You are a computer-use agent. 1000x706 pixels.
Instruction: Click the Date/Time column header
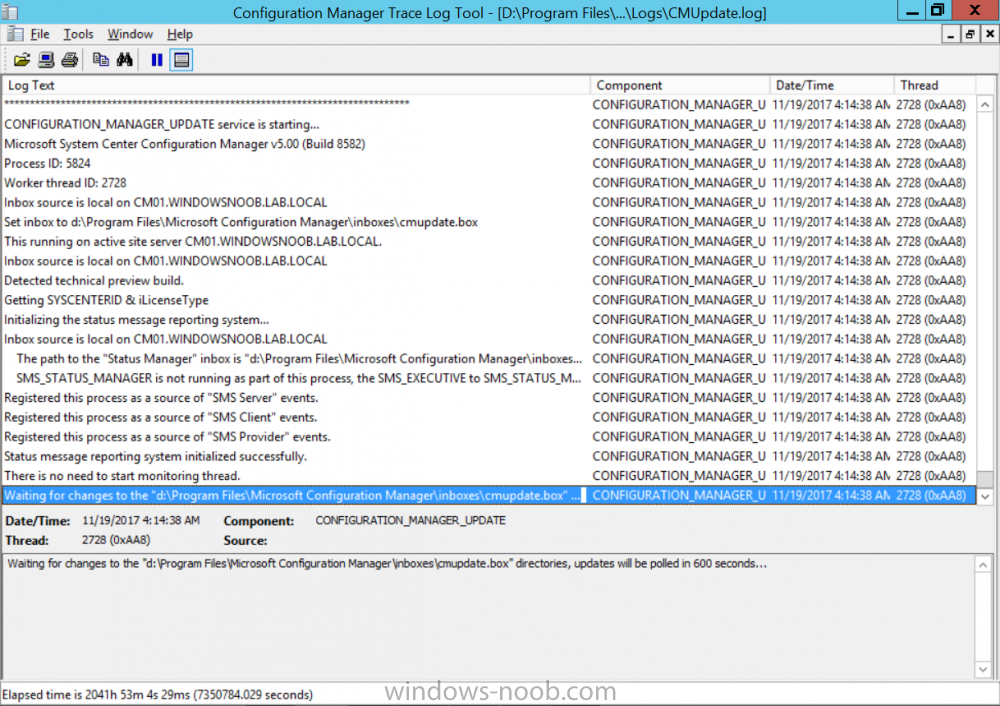click(x=832, y=85)
